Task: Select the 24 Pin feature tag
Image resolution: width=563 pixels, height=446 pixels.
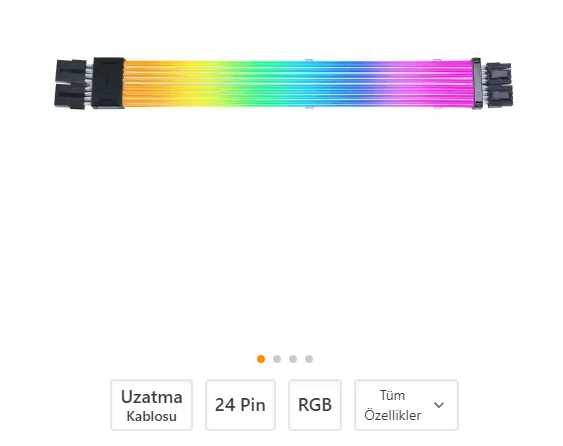Action: click(x=240, y=405)
